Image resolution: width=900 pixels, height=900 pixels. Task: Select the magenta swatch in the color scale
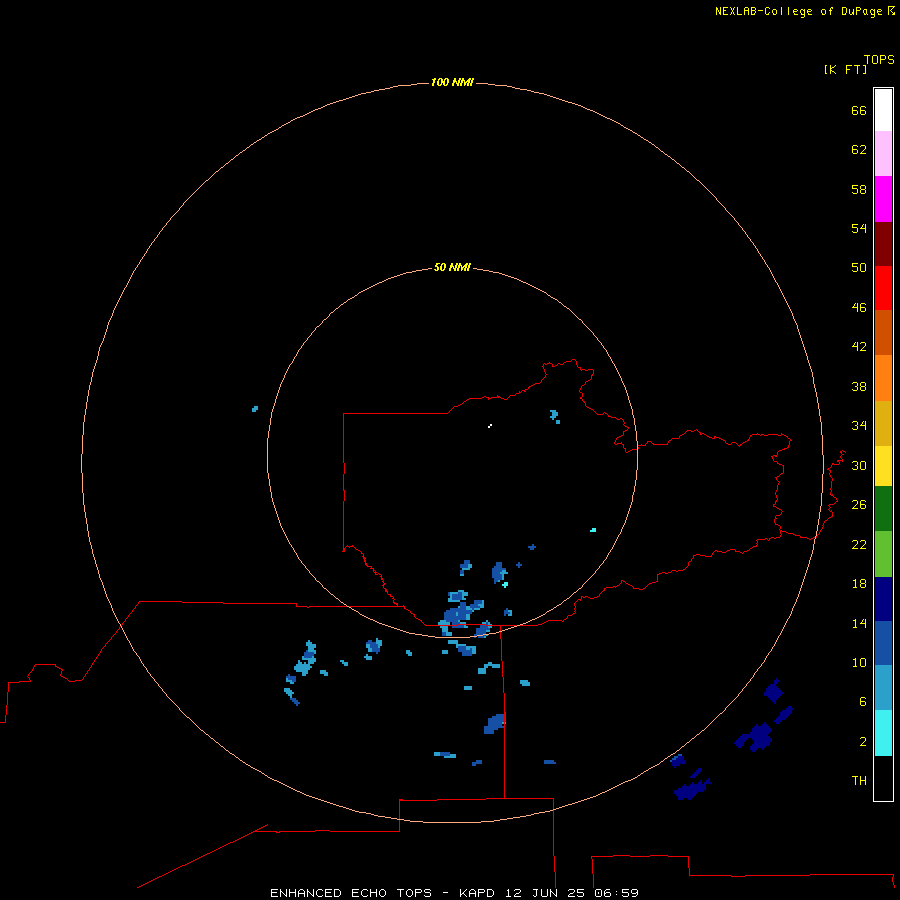[x=883, y=199]
